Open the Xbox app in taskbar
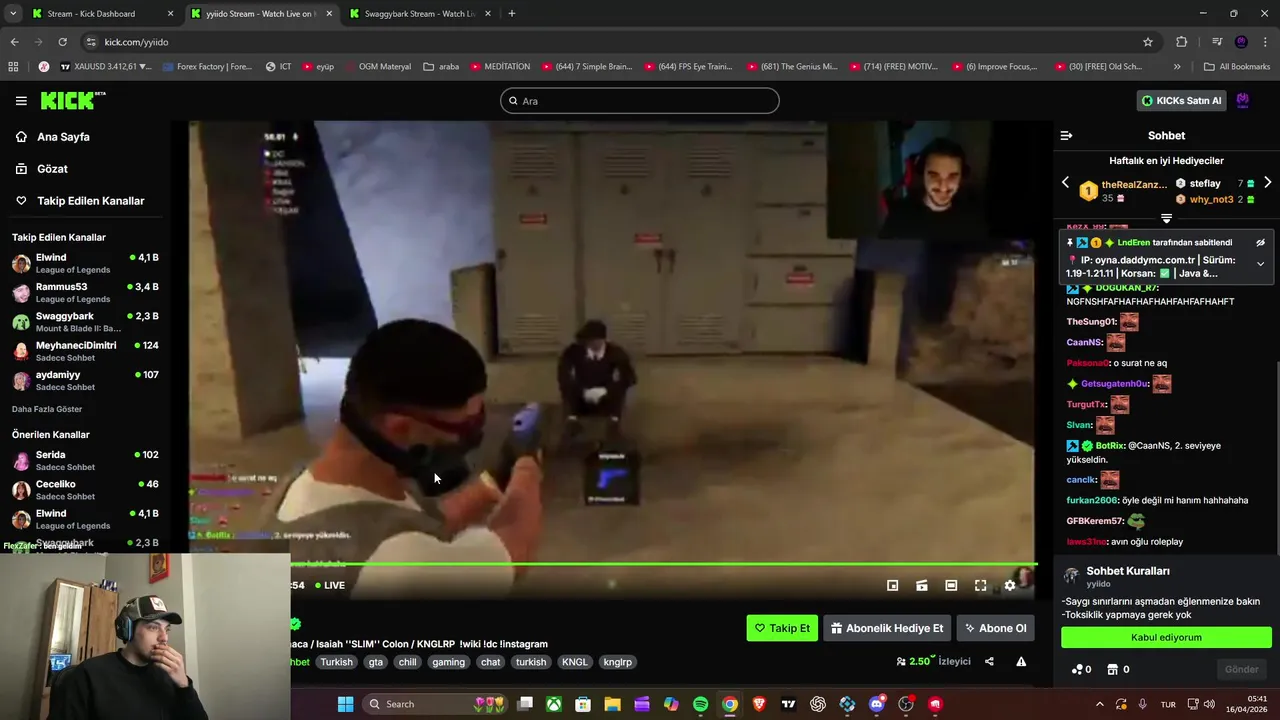This screenshot has width=1280, height=720. (553, 704)
